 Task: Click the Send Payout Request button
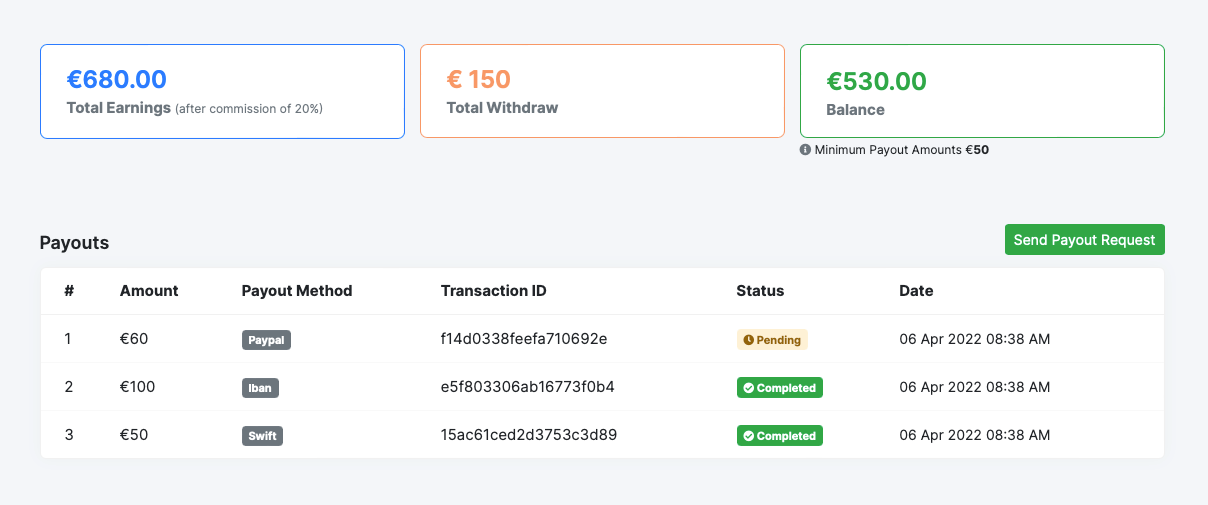tap(1084, 240)
